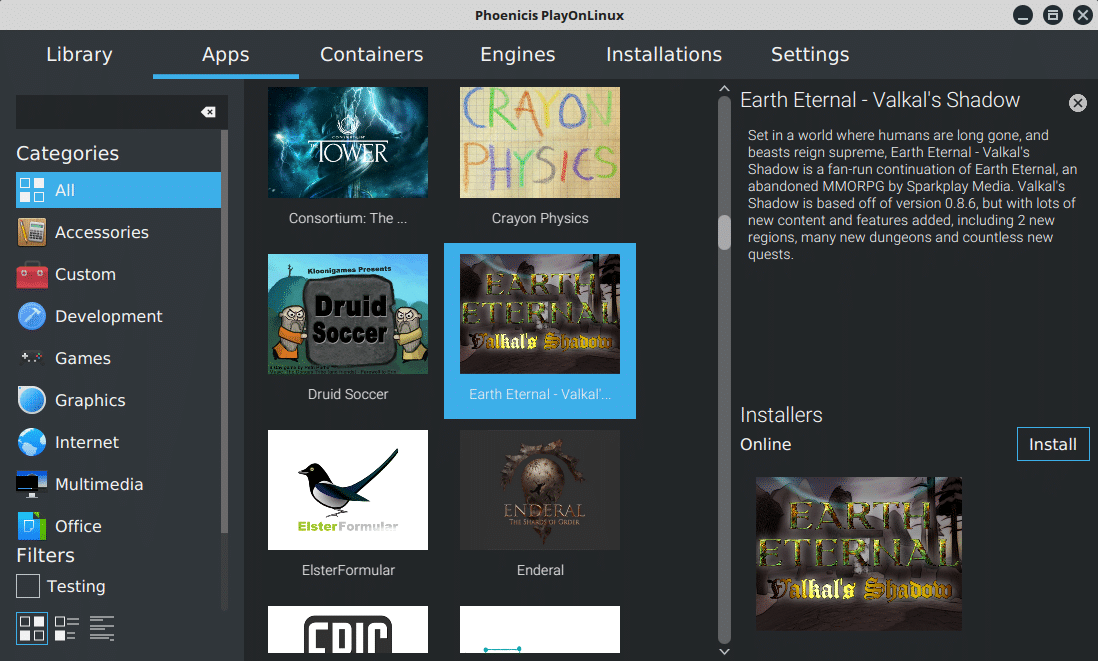Open the Containers tab
Screen dimensions: 1098x661
(372, 54)
